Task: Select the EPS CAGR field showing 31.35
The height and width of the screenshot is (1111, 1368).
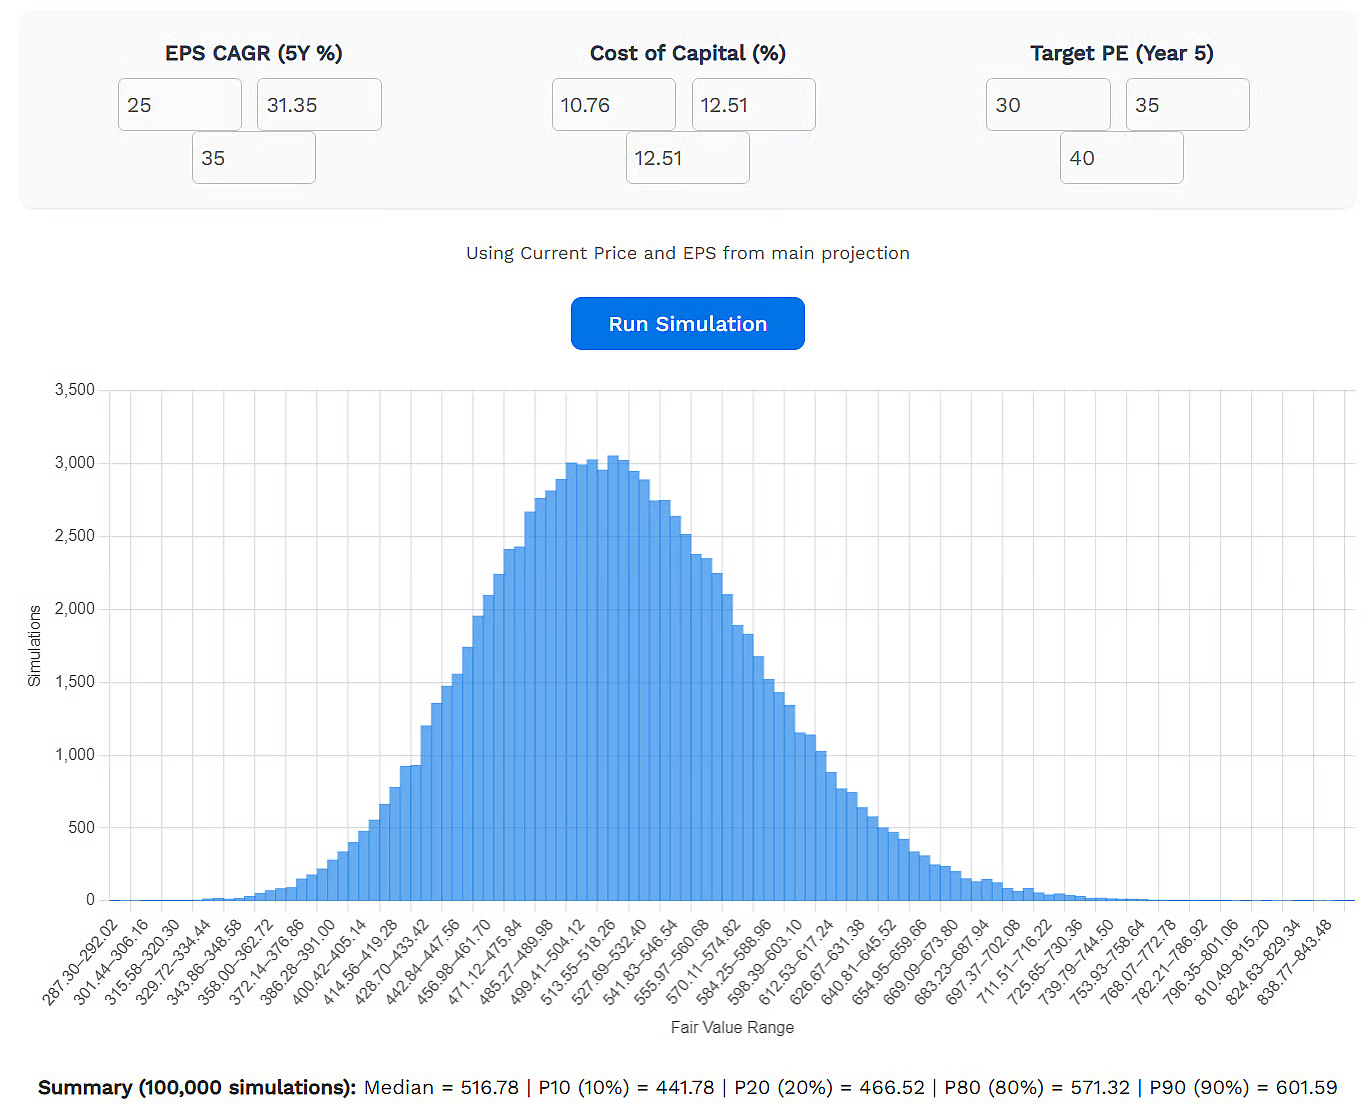Action: 318,105
